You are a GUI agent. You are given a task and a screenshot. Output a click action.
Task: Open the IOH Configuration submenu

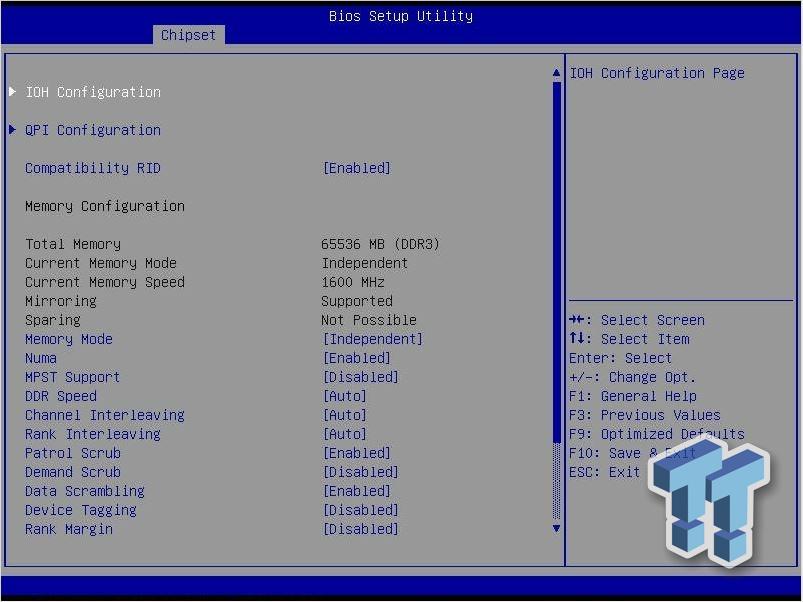tap(93, 92)
